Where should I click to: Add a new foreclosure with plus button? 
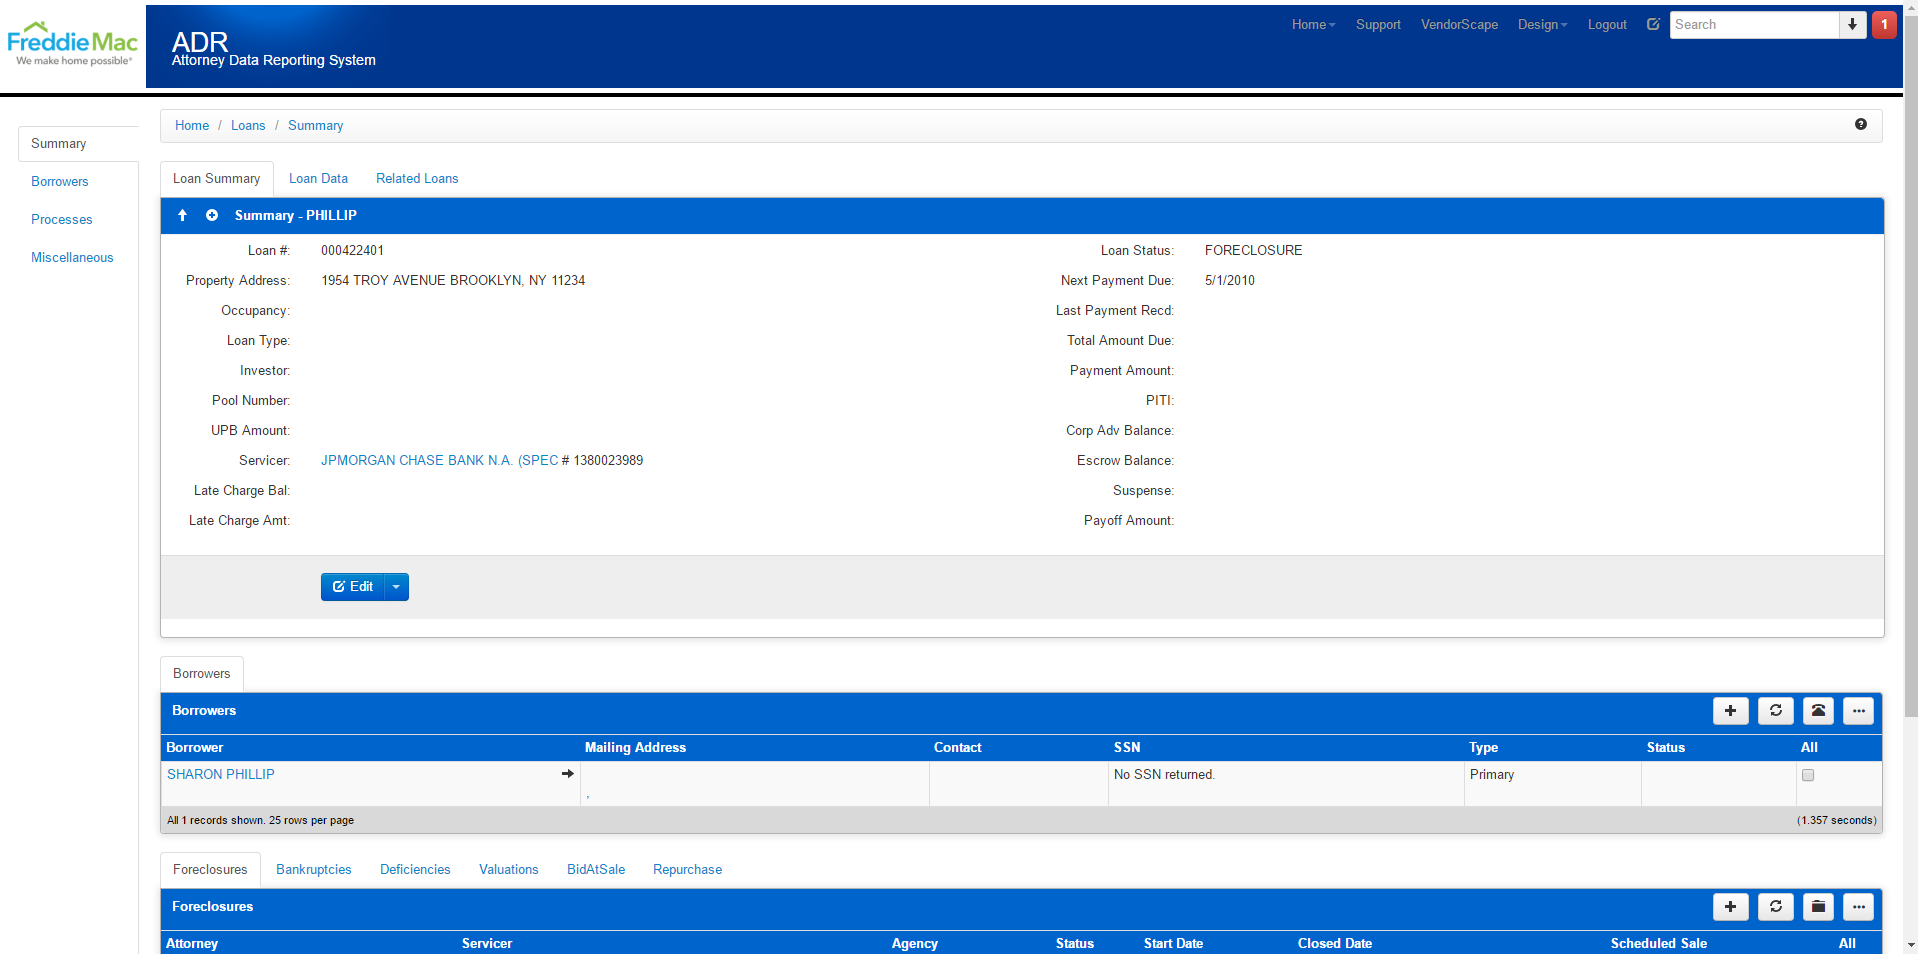pos(1731,907)
